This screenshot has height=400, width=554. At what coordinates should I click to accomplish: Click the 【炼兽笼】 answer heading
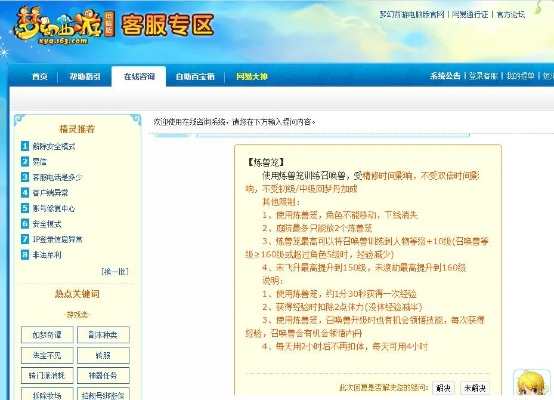(x=265, y=162)
